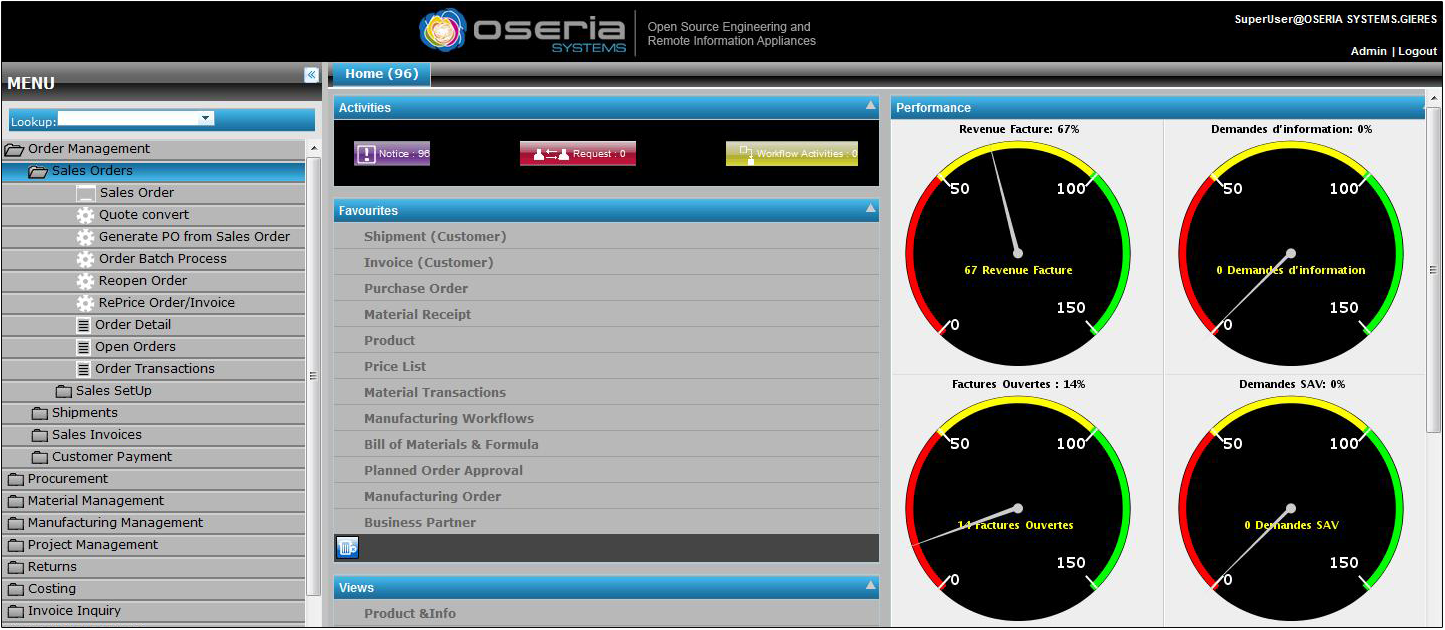Collapse the Activities panel
The image size is (1445, 630).
coord(870,104)
